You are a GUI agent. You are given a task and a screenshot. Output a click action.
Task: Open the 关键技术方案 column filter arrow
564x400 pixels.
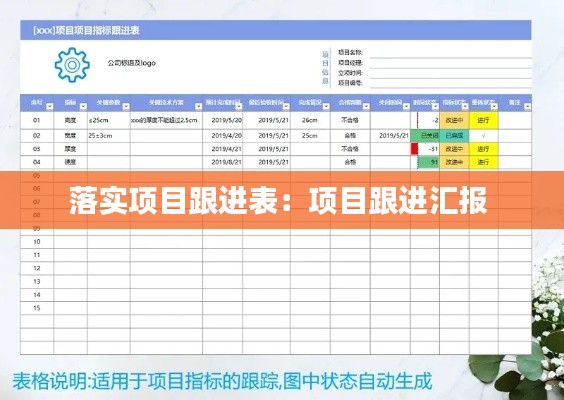tap(198, 106)
